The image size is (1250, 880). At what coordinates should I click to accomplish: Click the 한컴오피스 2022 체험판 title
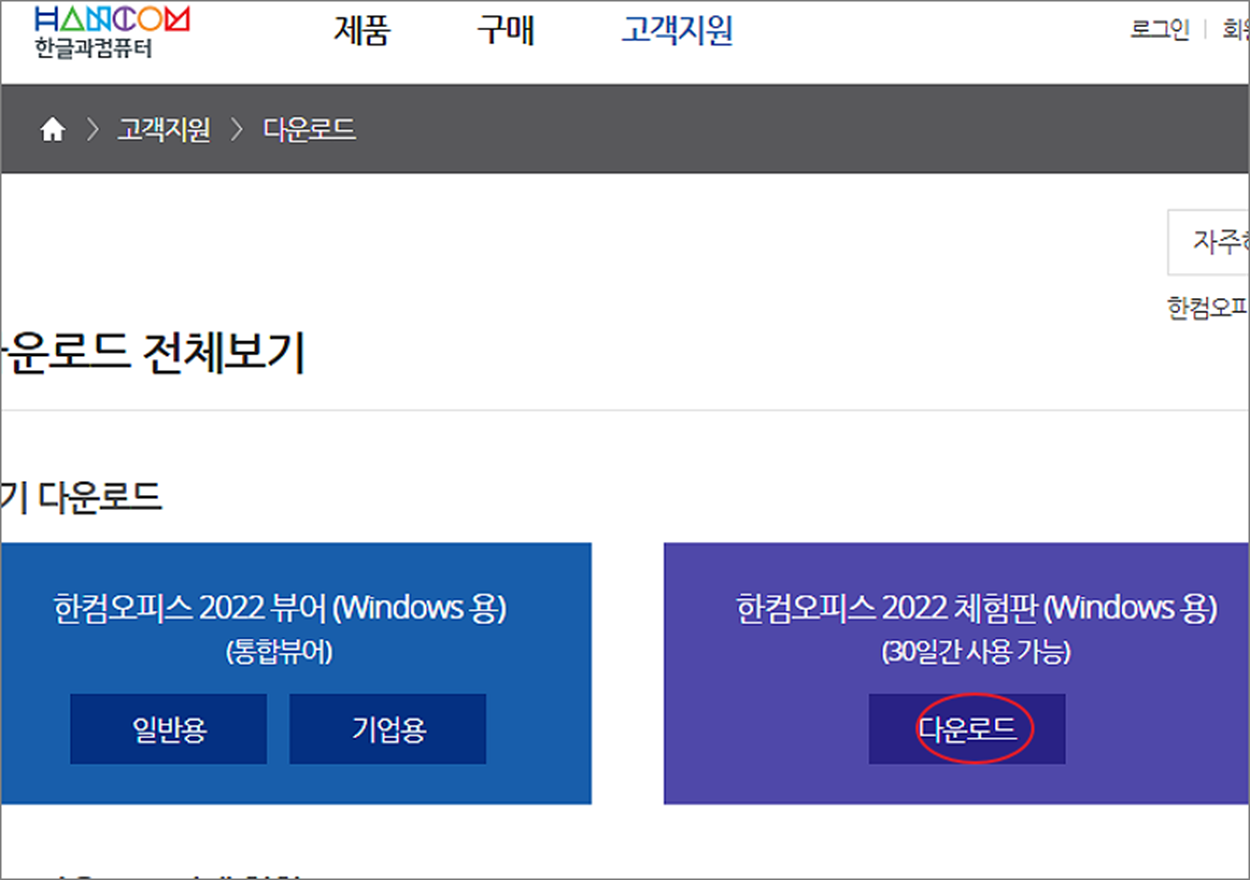click(x=976, y=608)
